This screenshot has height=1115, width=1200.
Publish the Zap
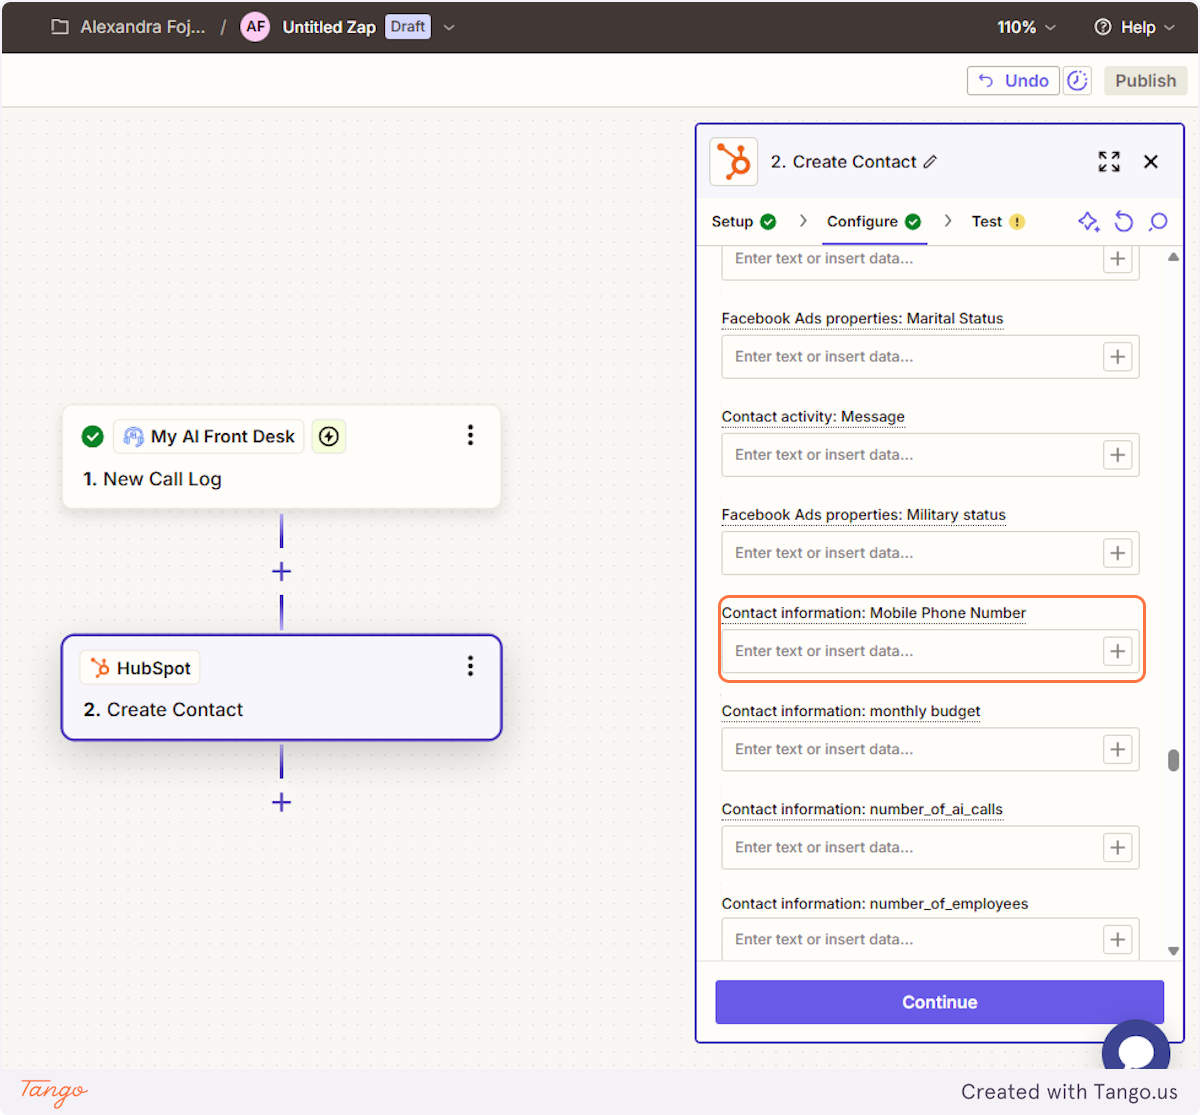(1145, 80)
